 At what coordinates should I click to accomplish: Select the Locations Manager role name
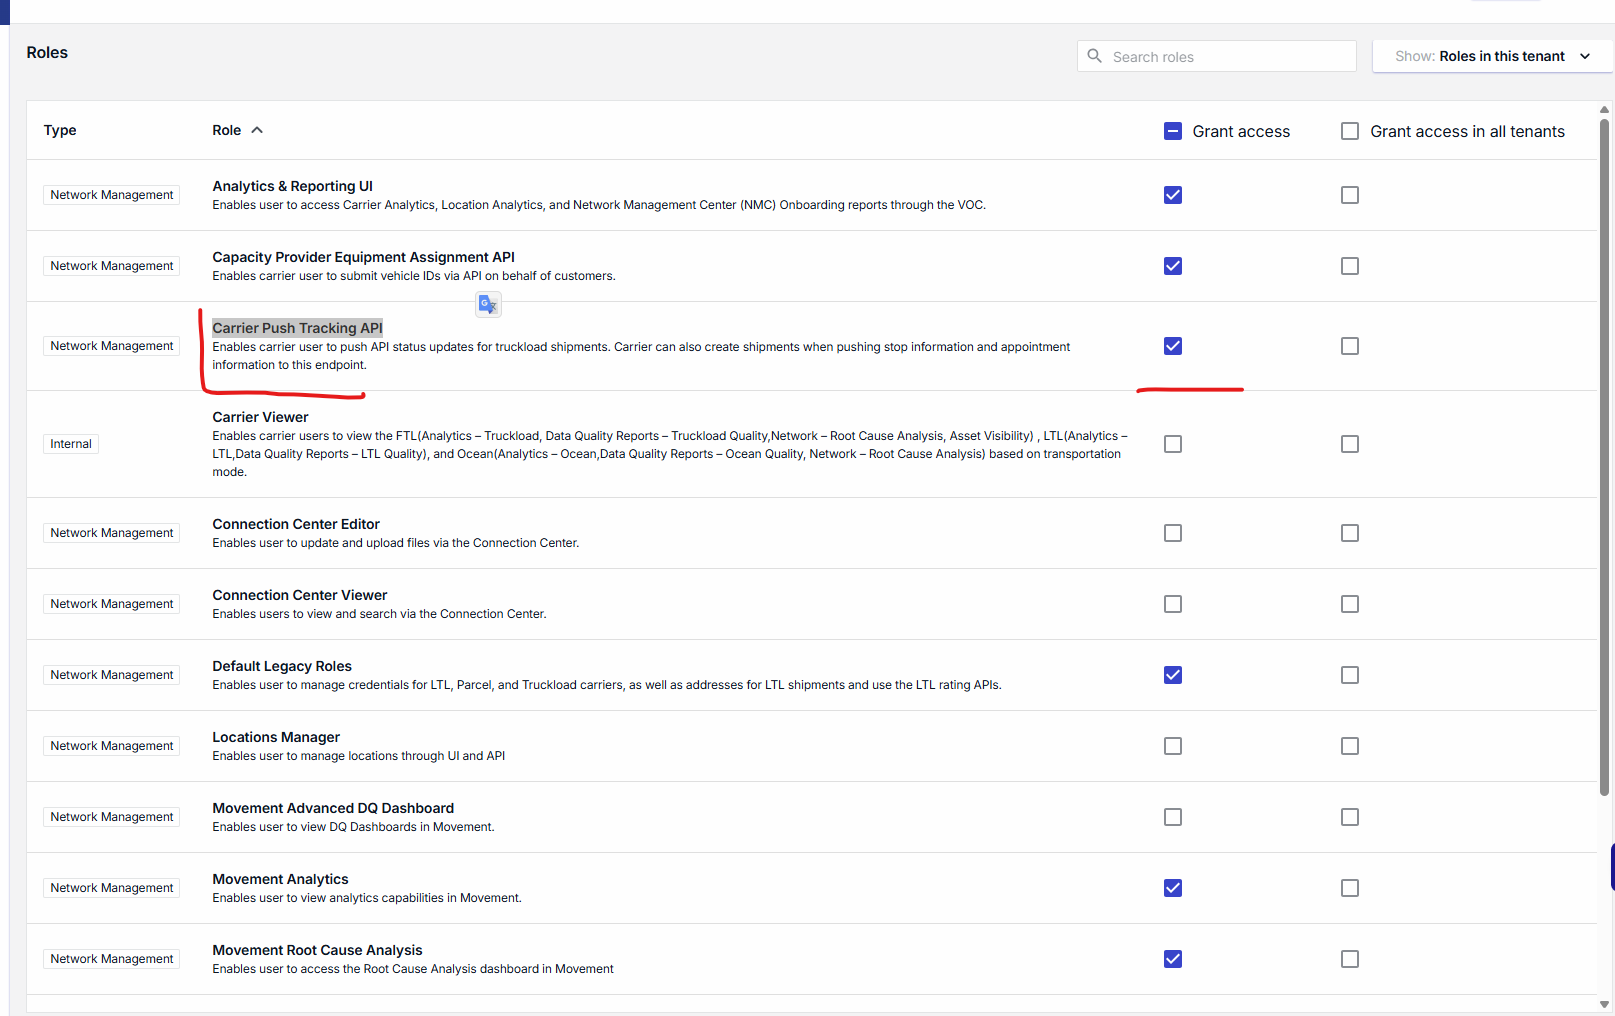click(x=276, y=737)
